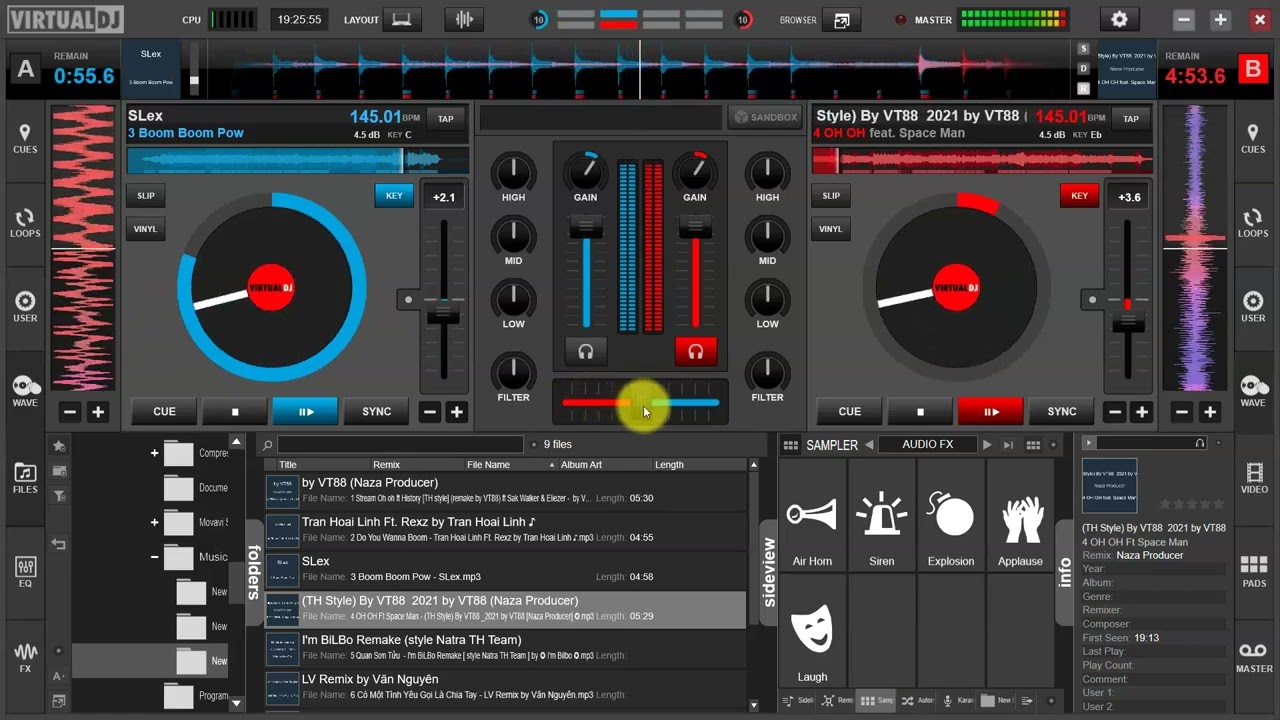Trigger the Laugh sample
This screenshot has height=720, width=1280.
pos(812,631)
